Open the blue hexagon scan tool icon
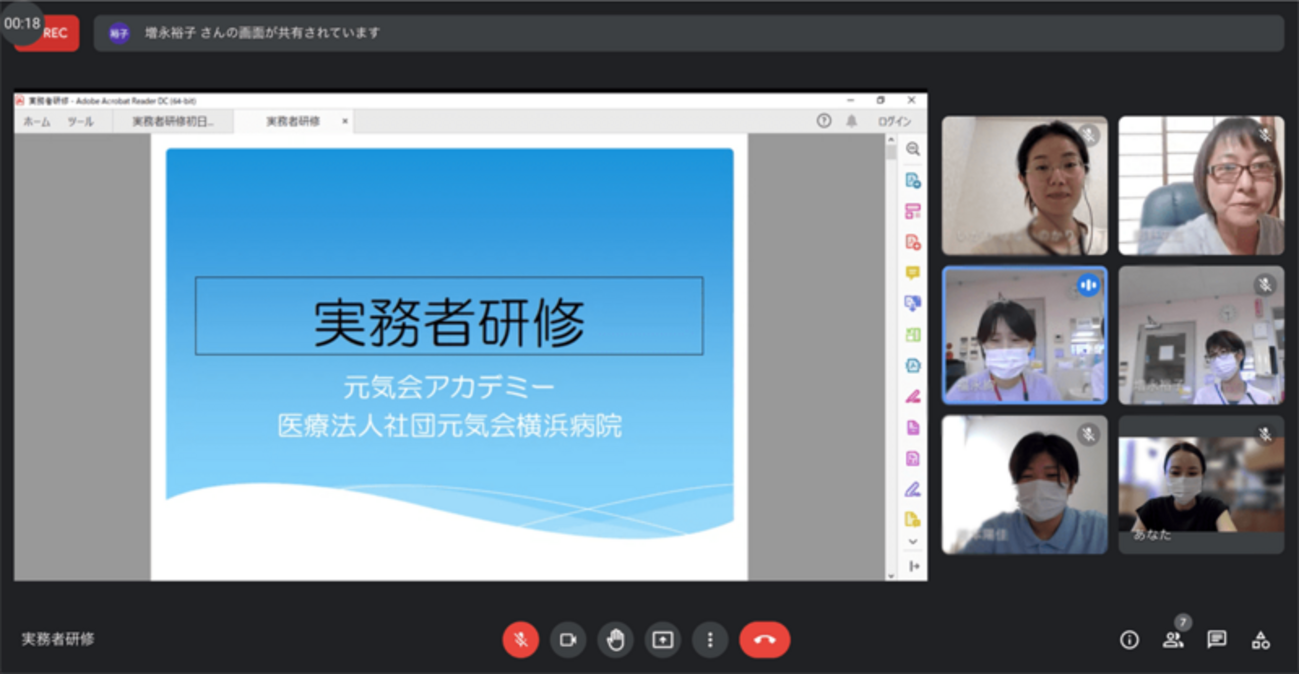Viewport: 1299px width, 674px height. 913,366
